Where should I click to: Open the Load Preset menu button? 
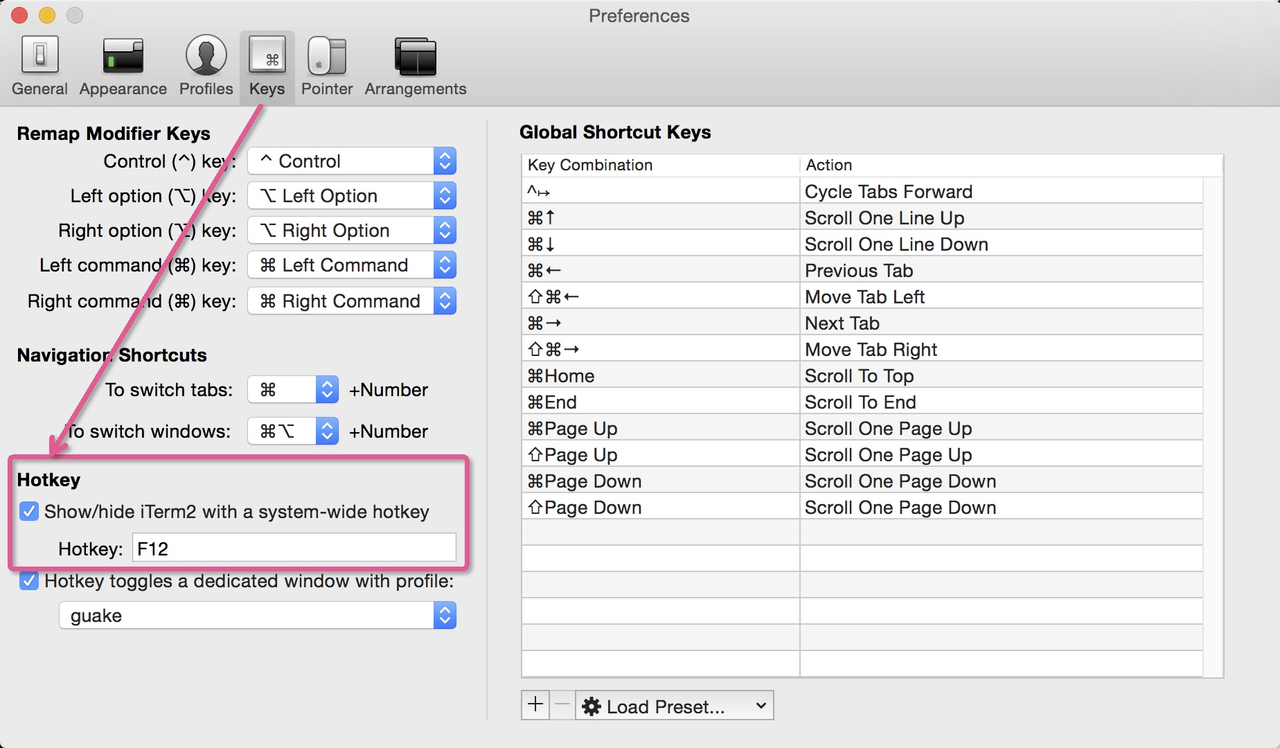[x=675, y=706]
